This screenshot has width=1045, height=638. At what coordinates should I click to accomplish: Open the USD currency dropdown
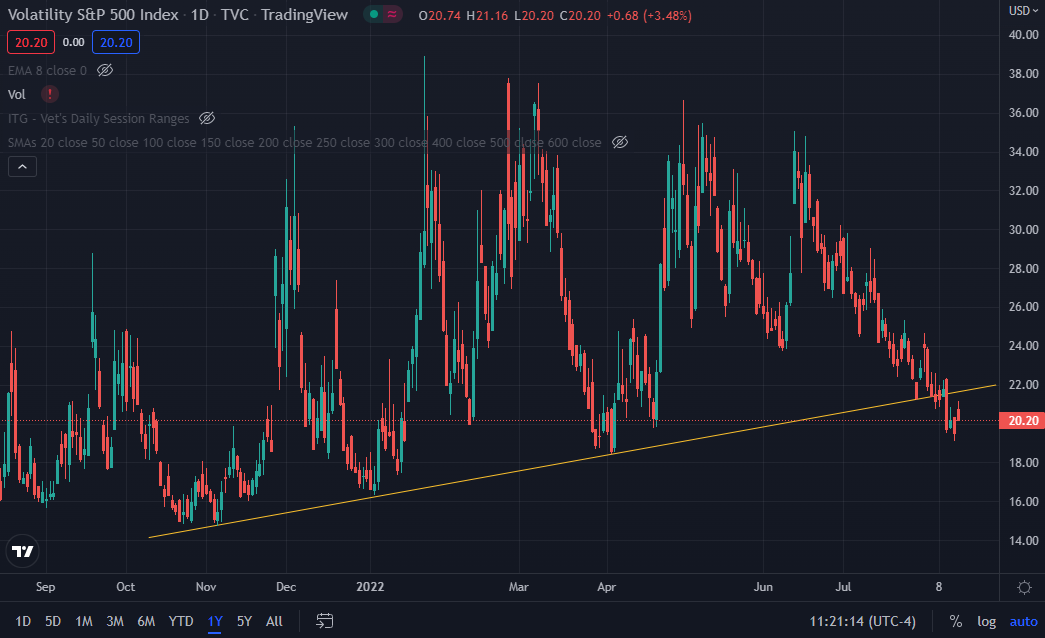1022,11
